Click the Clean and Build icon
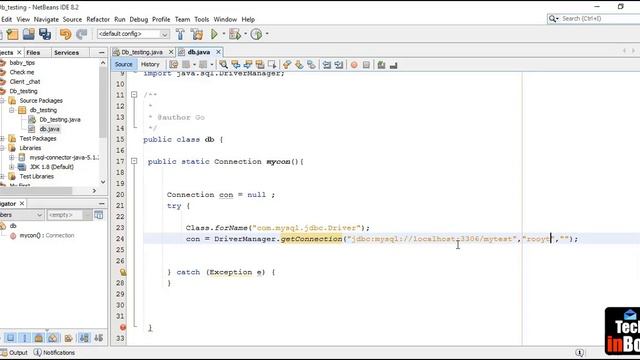 [x=197, y=34]
